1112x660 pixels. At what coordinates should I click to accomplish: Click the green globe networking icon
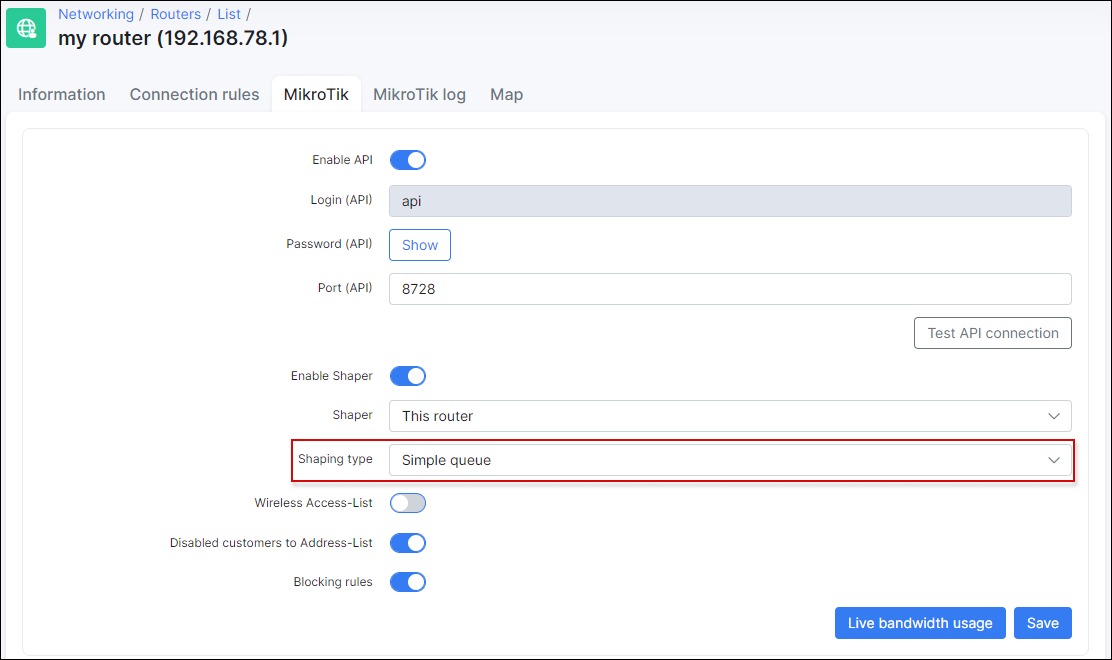(26, 28)
